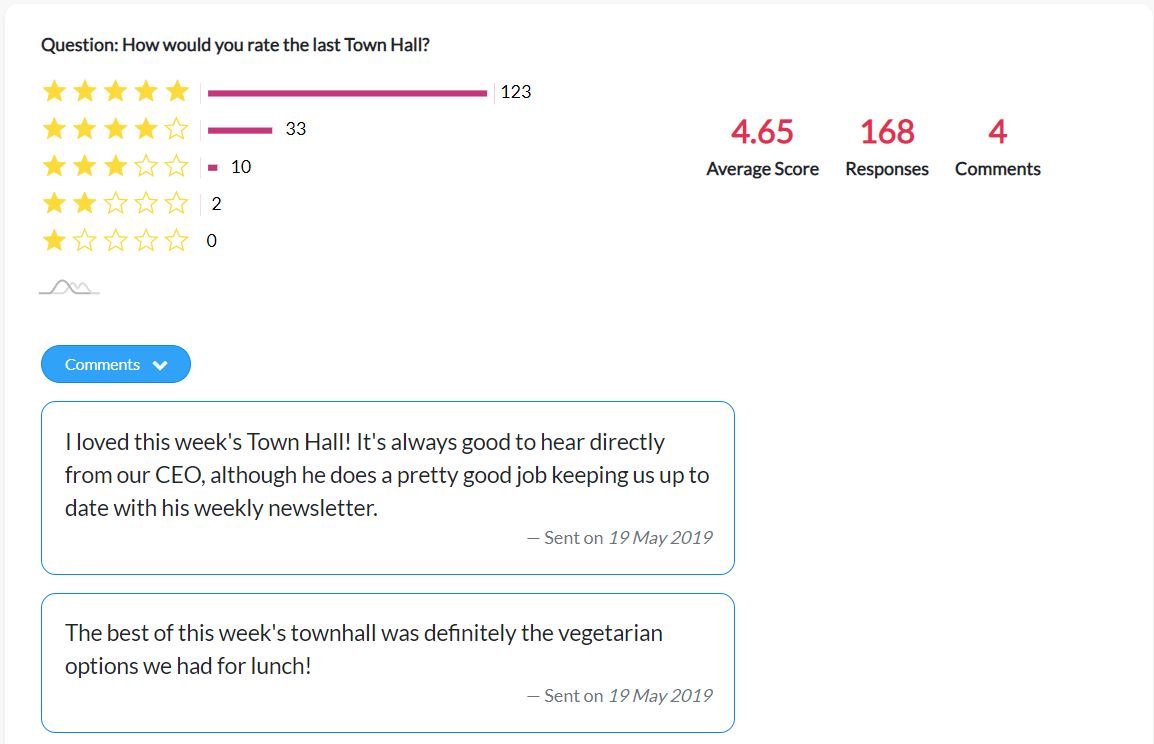1154x744 pixels.
Task: Click the one-star rating row stars
Action: pos(116,240)
